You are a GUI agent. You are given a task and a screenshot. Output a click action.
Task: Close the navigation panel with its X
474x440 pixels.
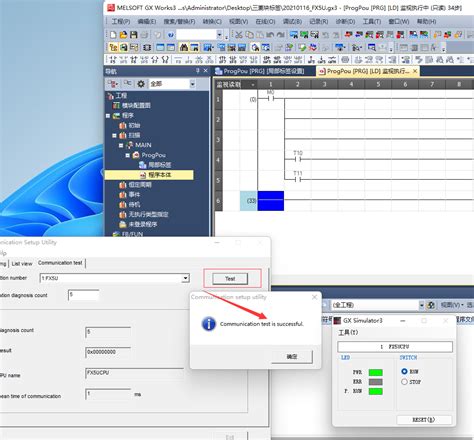pos(206,71)
